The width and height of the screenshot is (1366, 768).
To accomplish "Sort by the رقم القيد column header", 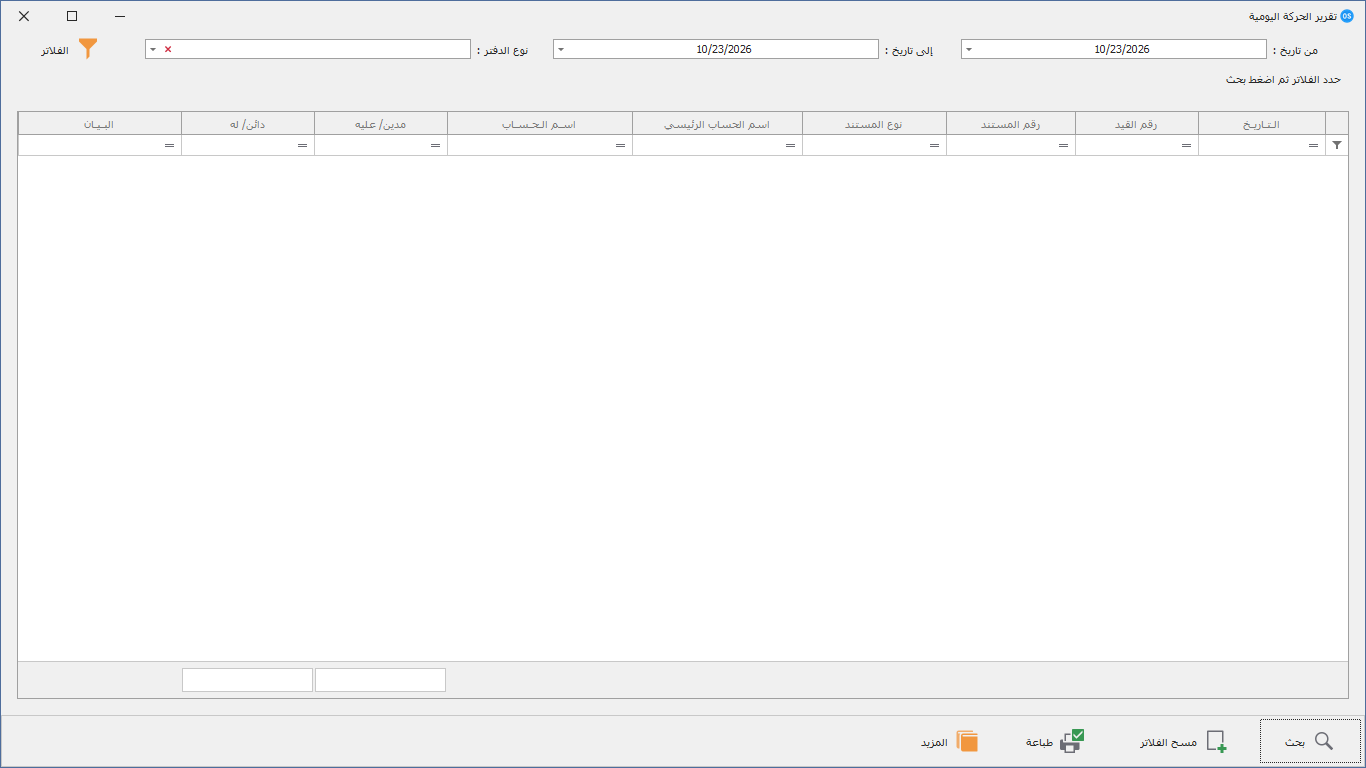I will pyautogui.click(x=1137, y=123).
